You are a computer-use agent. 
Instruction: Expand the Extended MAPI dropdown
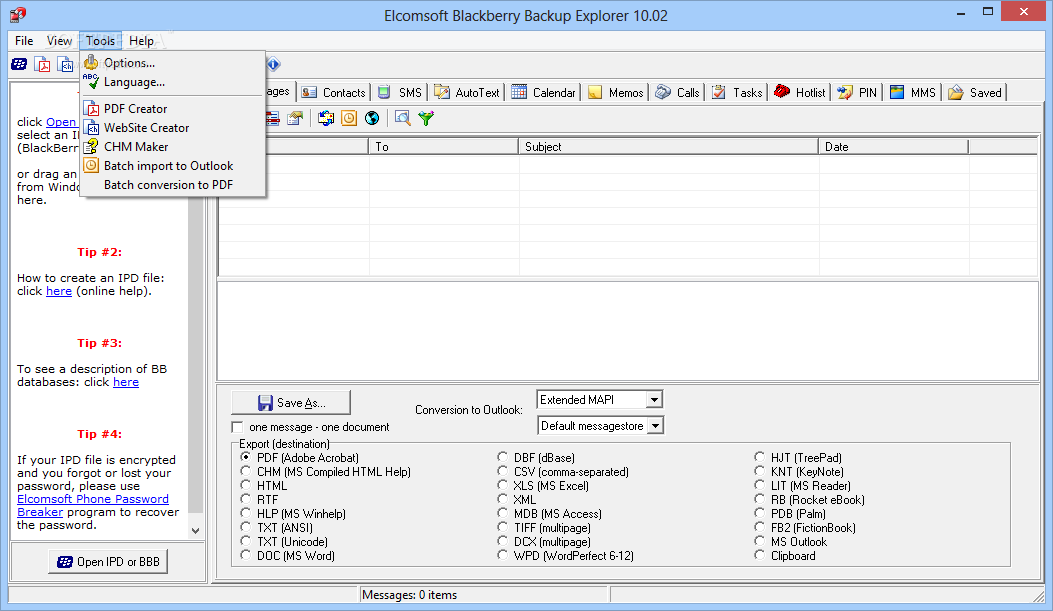655,400
